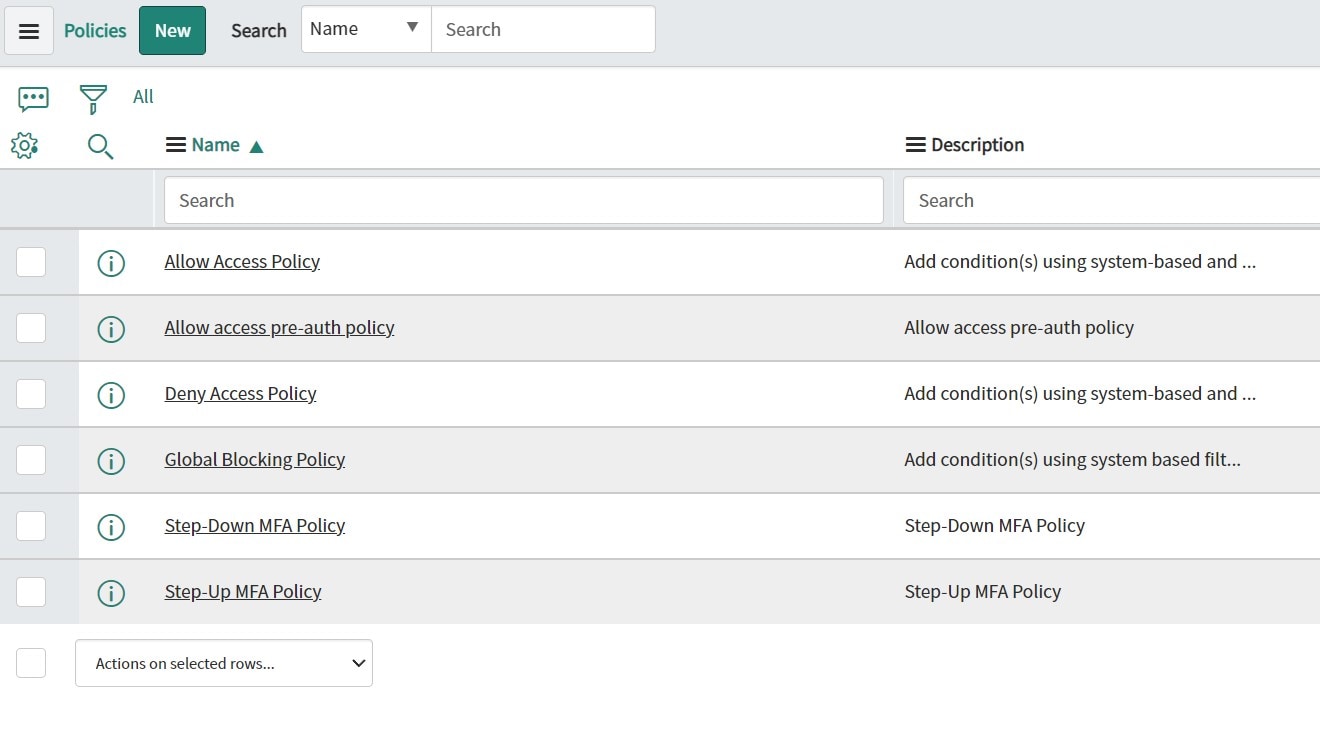Open the settings gear icon
This screenshot has height=739, width=1320.
(x=24, y=145)
